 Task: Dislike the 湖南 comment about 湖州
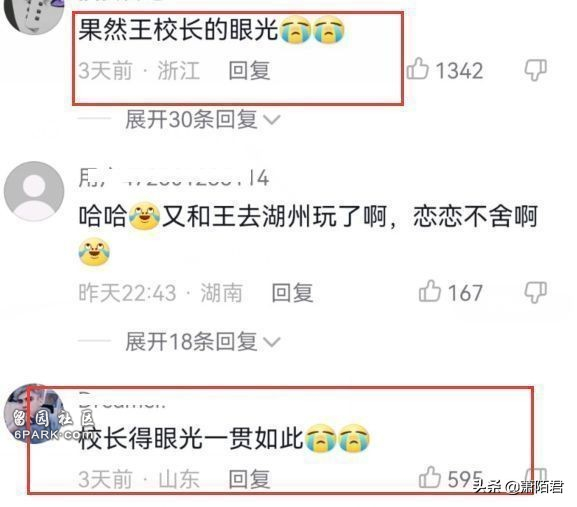(535, 292)
